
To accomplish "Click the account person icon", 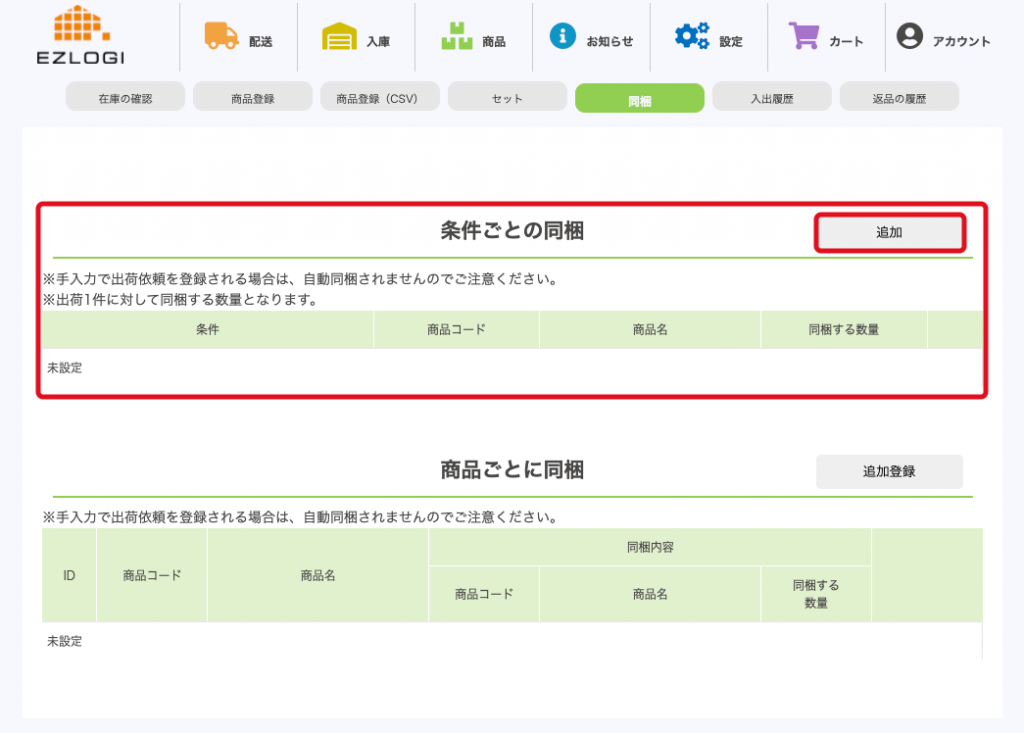I will [x=909, y=37].
